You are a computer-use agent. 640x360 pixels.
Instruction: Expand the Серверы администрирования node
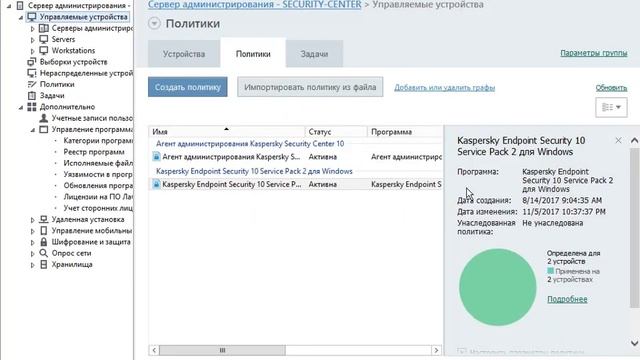[33, 29]
